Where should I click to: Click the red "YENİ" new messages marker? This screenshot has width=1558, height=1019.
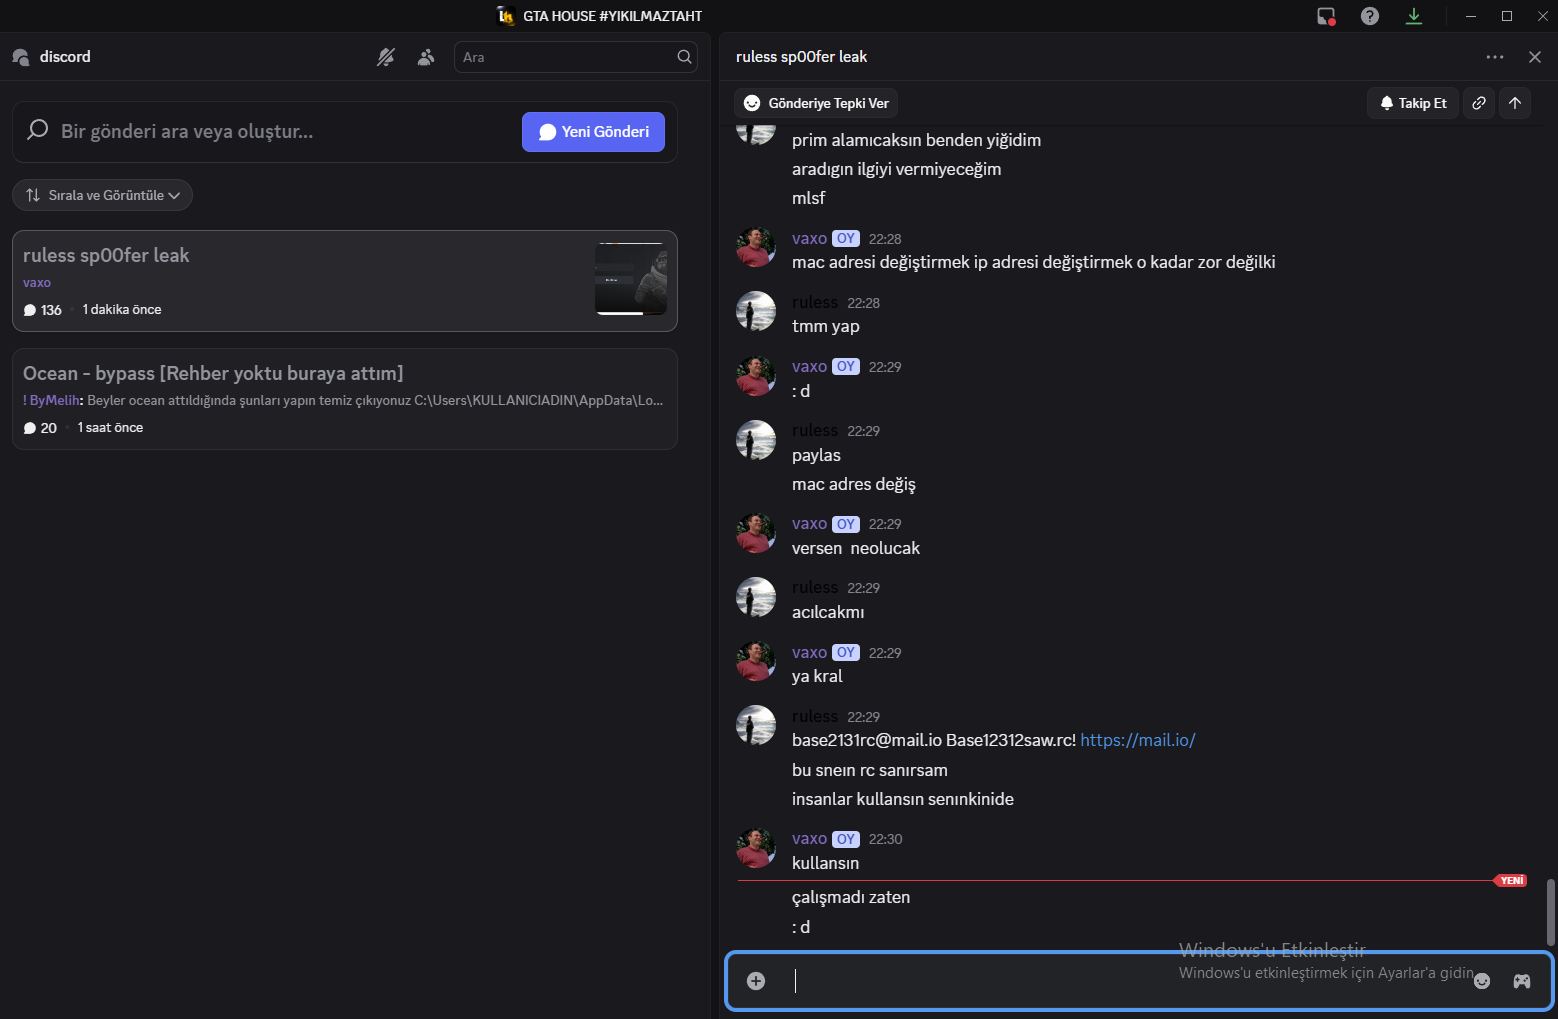pos(1512,881)
